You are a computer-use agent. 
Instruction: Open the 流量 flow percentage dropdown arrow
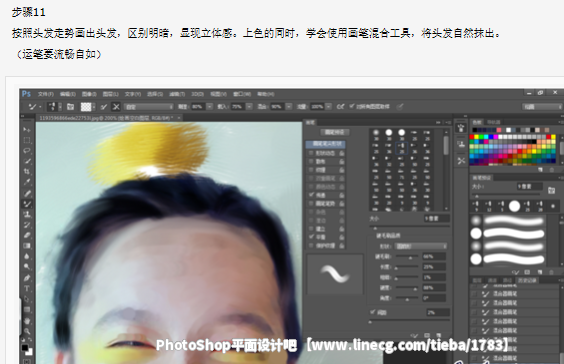coord(328,106)
